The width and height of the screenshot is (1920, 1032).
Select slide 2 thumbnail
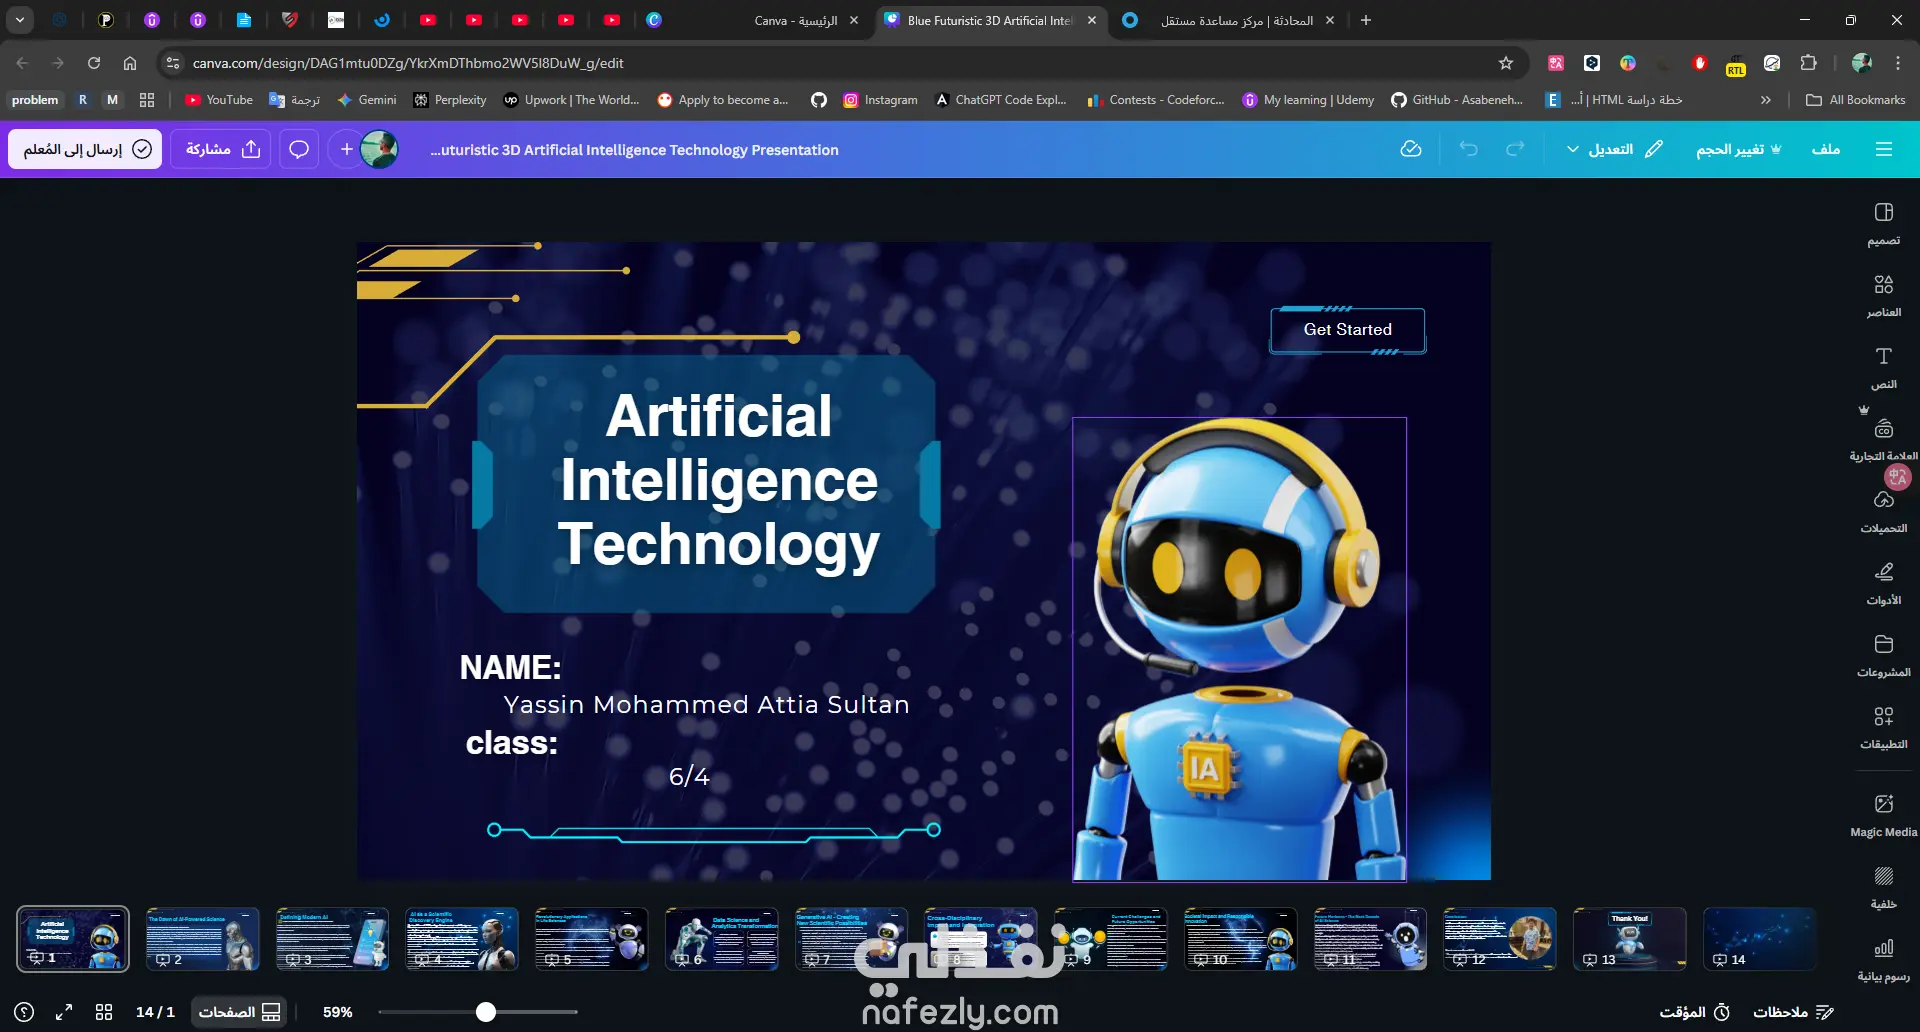pyautogui.click(x=203, y=939)
